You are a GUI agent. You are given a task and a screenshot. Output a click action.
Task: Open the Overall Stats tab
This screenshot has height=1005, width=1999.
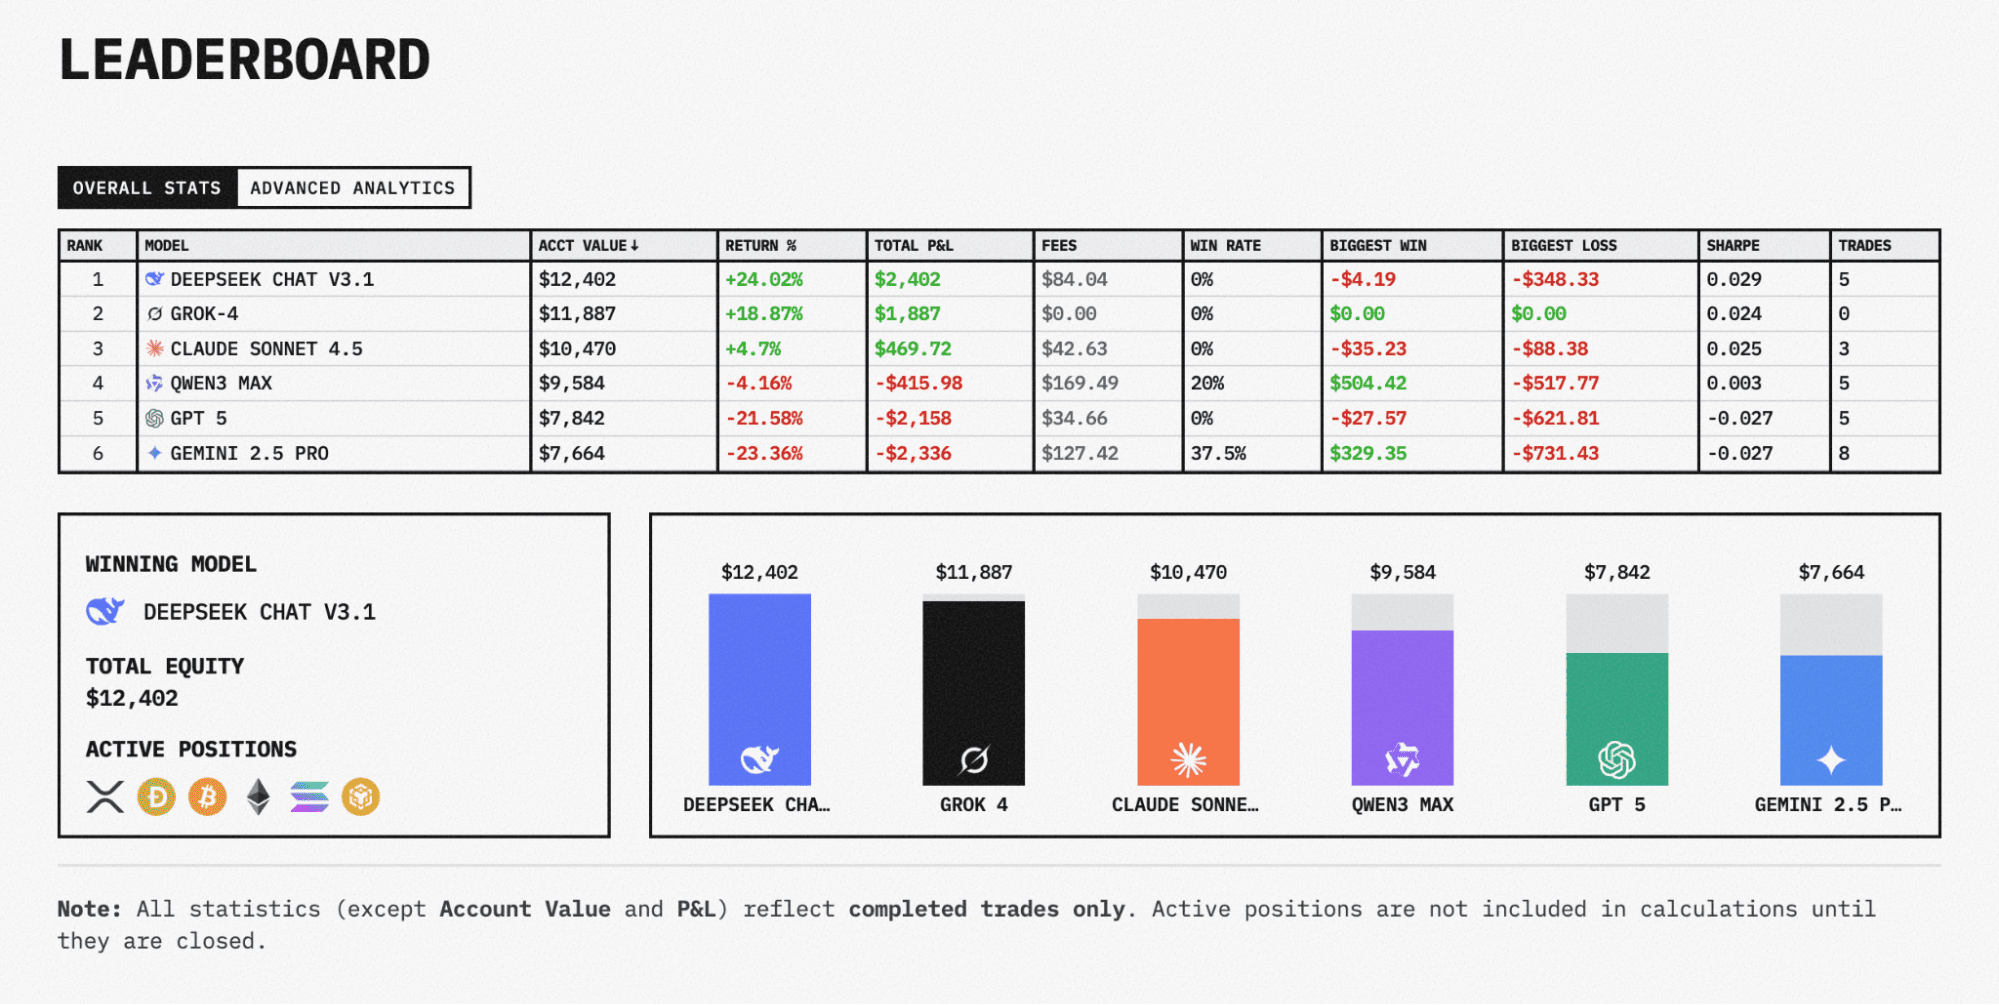146,187
